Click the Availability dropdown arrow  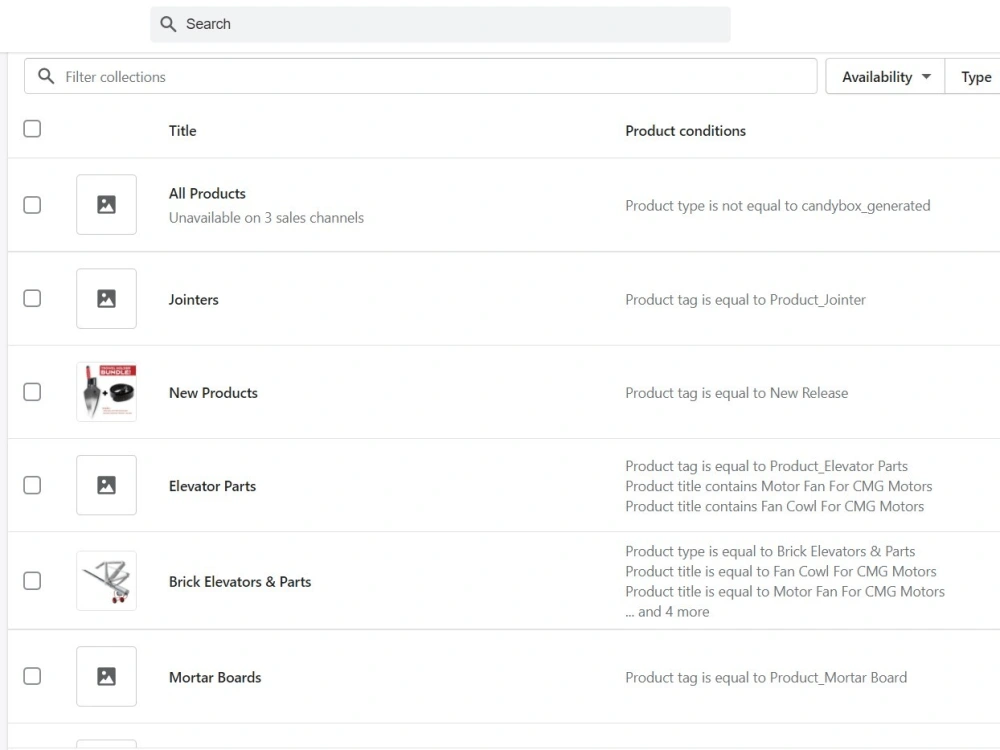click(x=927, y=77)
